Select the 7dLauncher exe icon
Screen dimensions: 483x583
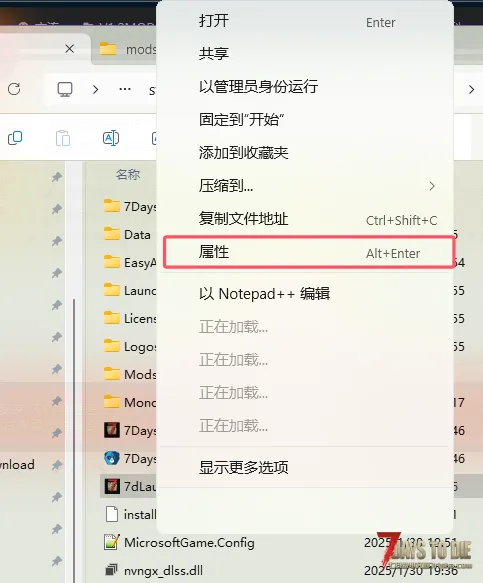coord(112,486)
